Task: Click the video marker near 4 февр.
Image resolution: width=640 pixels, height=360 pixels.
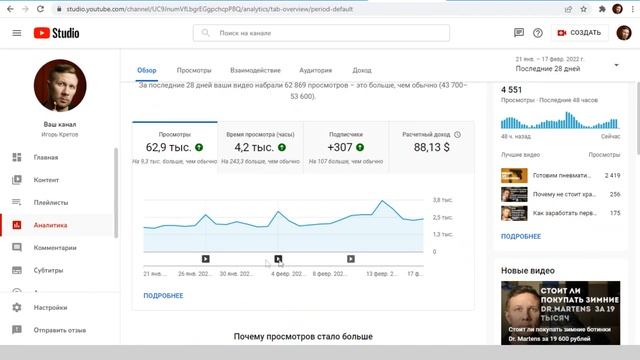Action: pyautogui.click(x=278, y=259)
